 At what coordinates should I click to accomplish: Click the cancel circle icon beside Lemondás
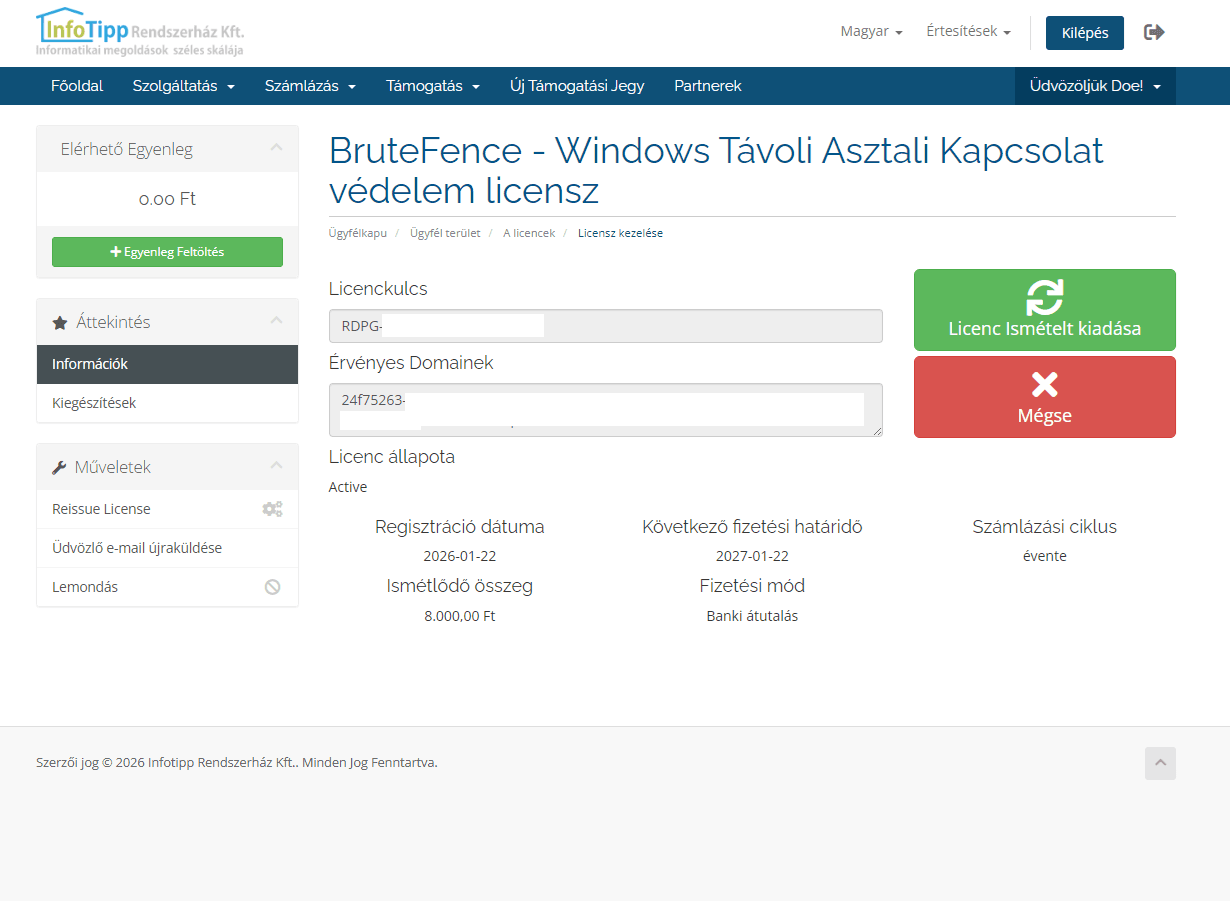pyautogui.click(x=272, y=587)
